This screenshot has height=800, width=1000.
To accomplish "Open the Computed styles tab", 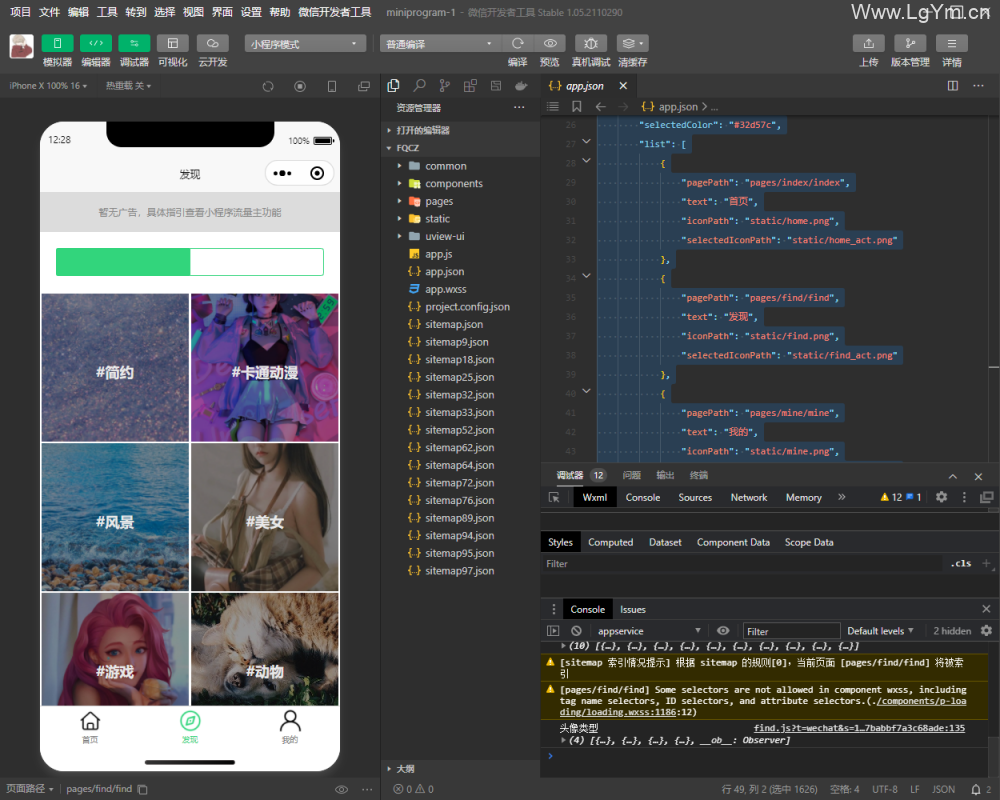I will pos(610,542).
